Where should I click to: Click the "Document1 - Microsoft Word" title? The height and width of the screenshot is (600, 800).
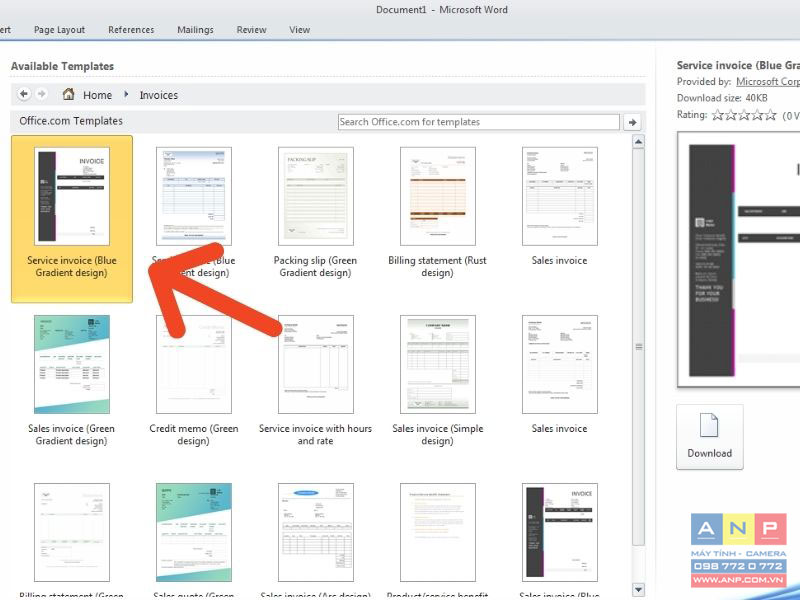(x=442, y=10)
